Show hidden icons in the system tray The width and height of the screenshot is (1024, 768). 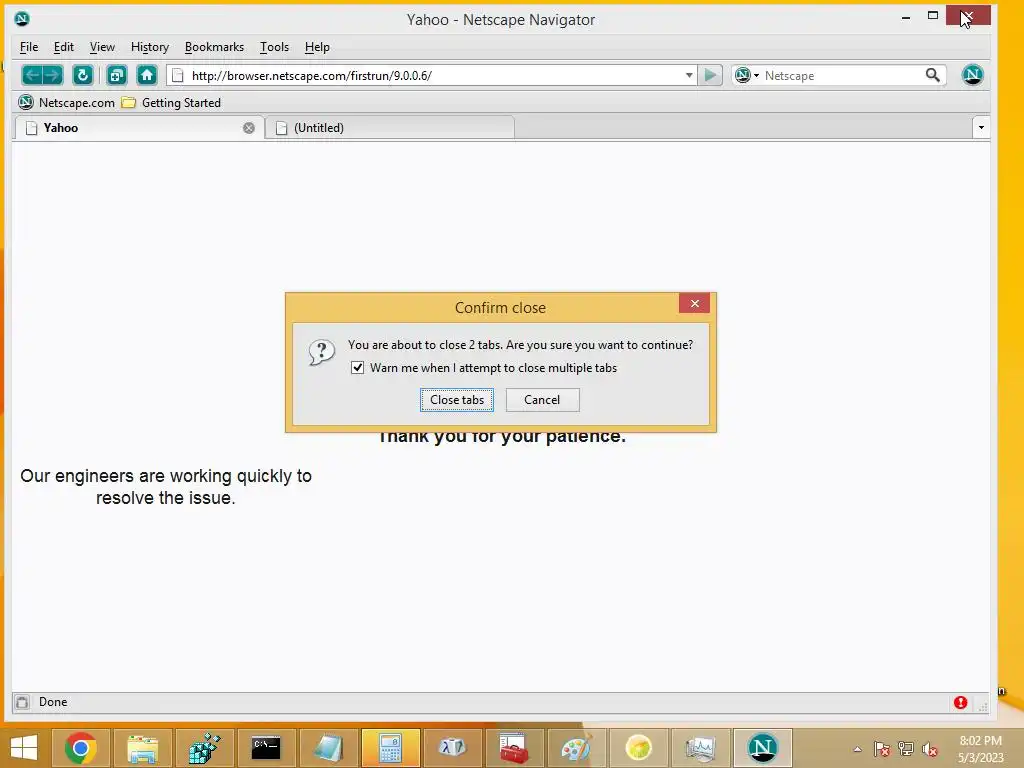coord(857,749)
